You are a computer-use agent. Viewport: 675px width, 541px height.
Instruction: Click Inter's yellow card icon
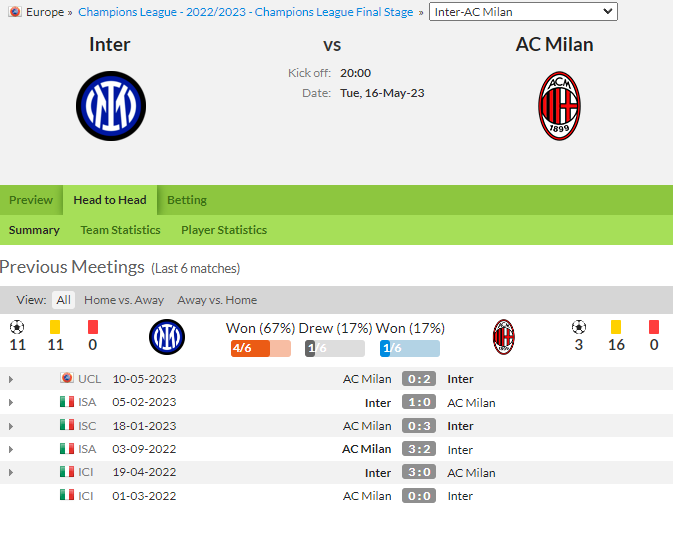55,327
